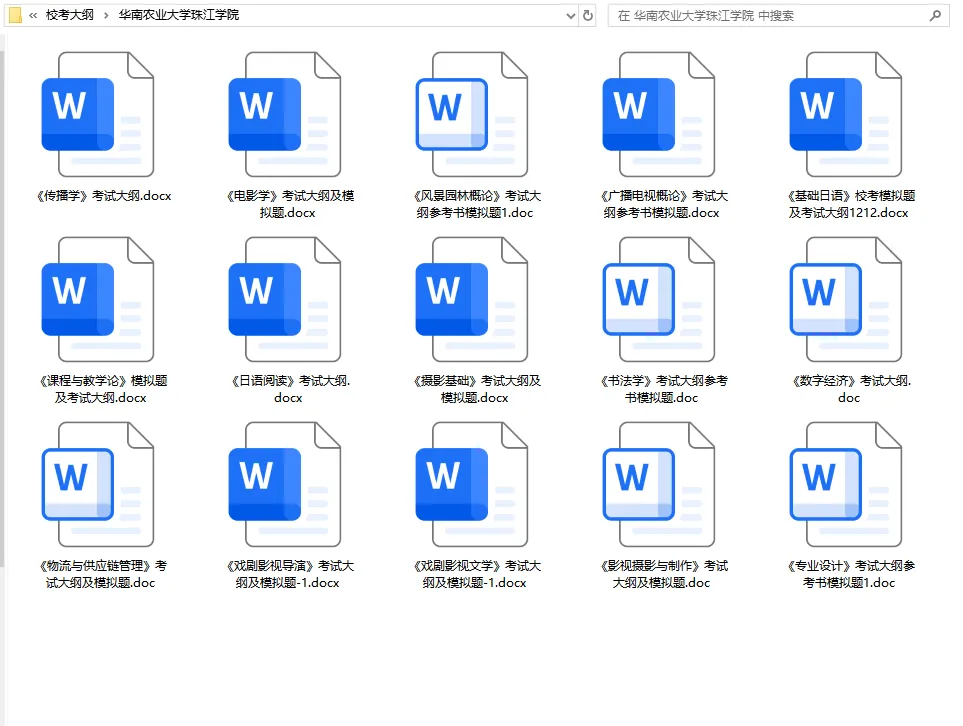Click name 《基础日语》校考模拟题及考试大纲1212.docx
The width and height of the screenshot is (963, 726).
click(850, 204)
